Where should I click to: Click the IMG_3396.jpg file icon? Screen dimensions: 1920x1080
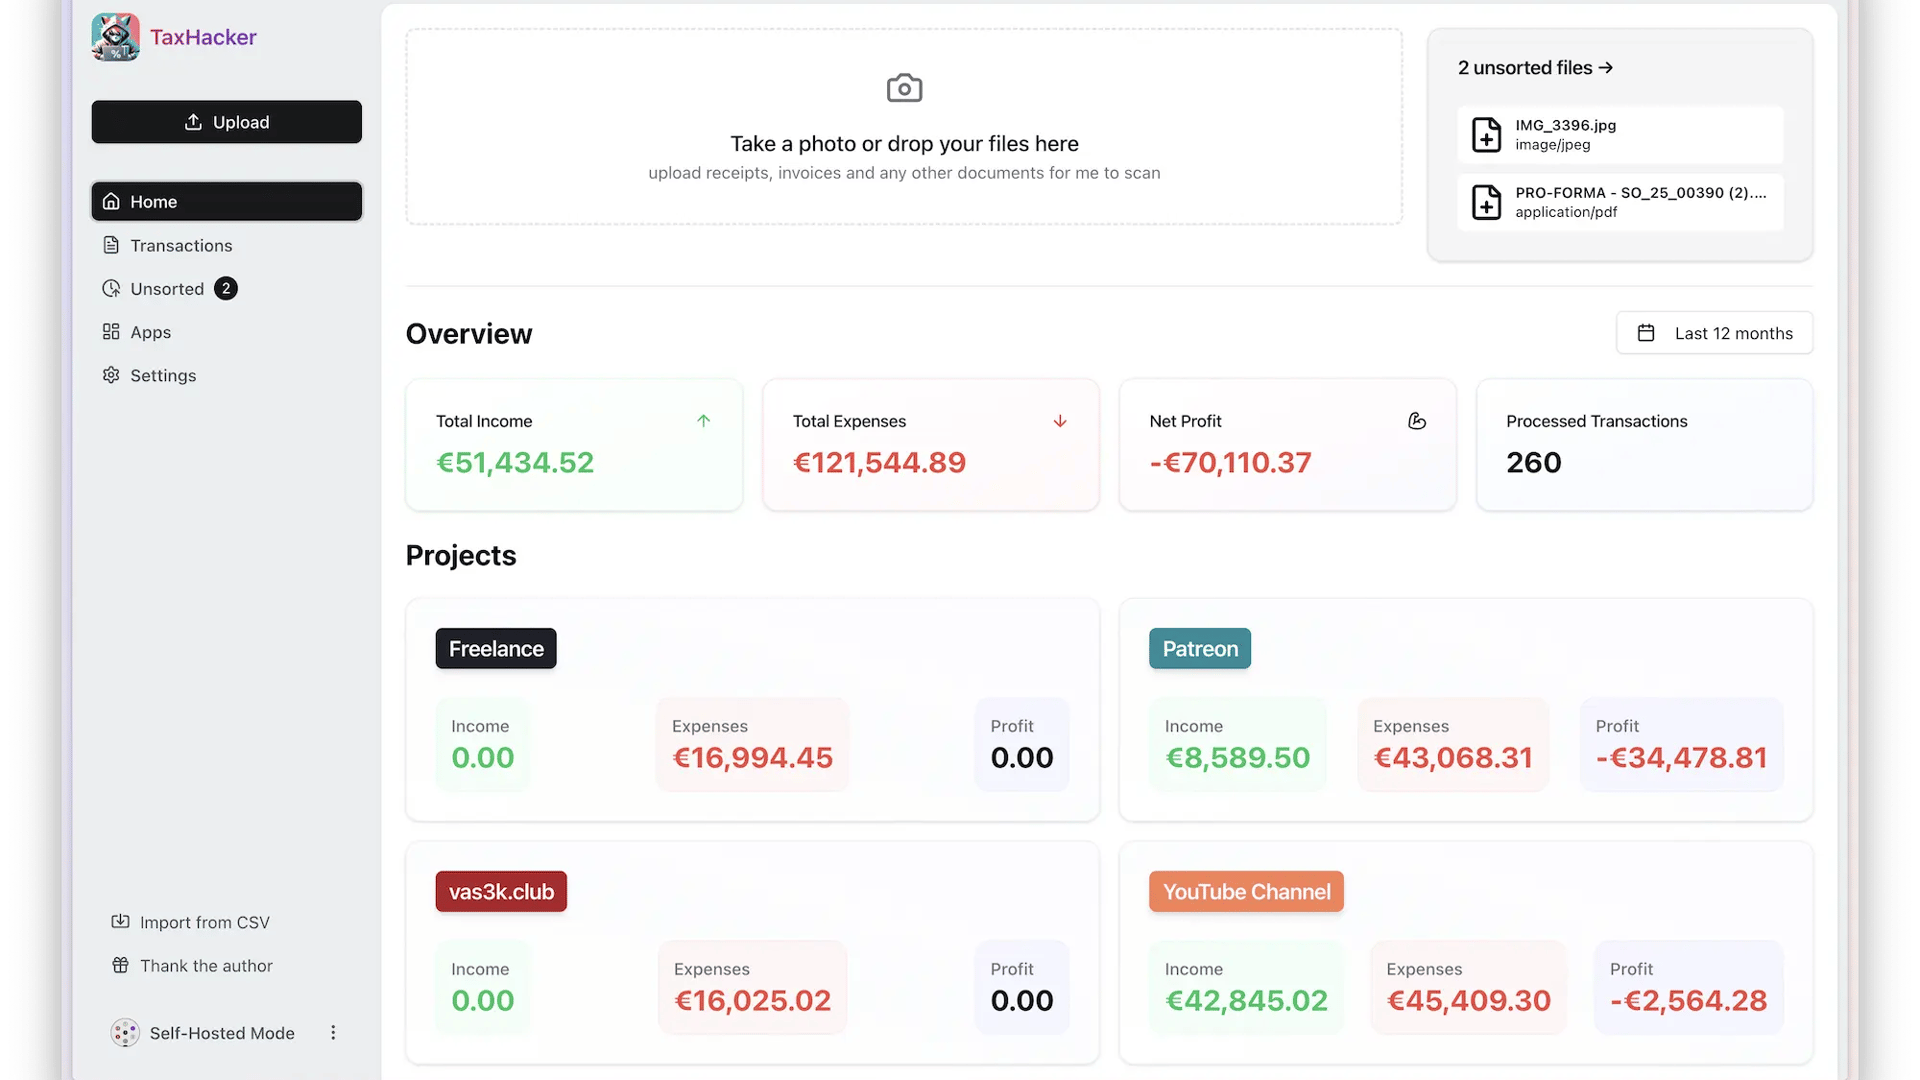coord(1486,135)
